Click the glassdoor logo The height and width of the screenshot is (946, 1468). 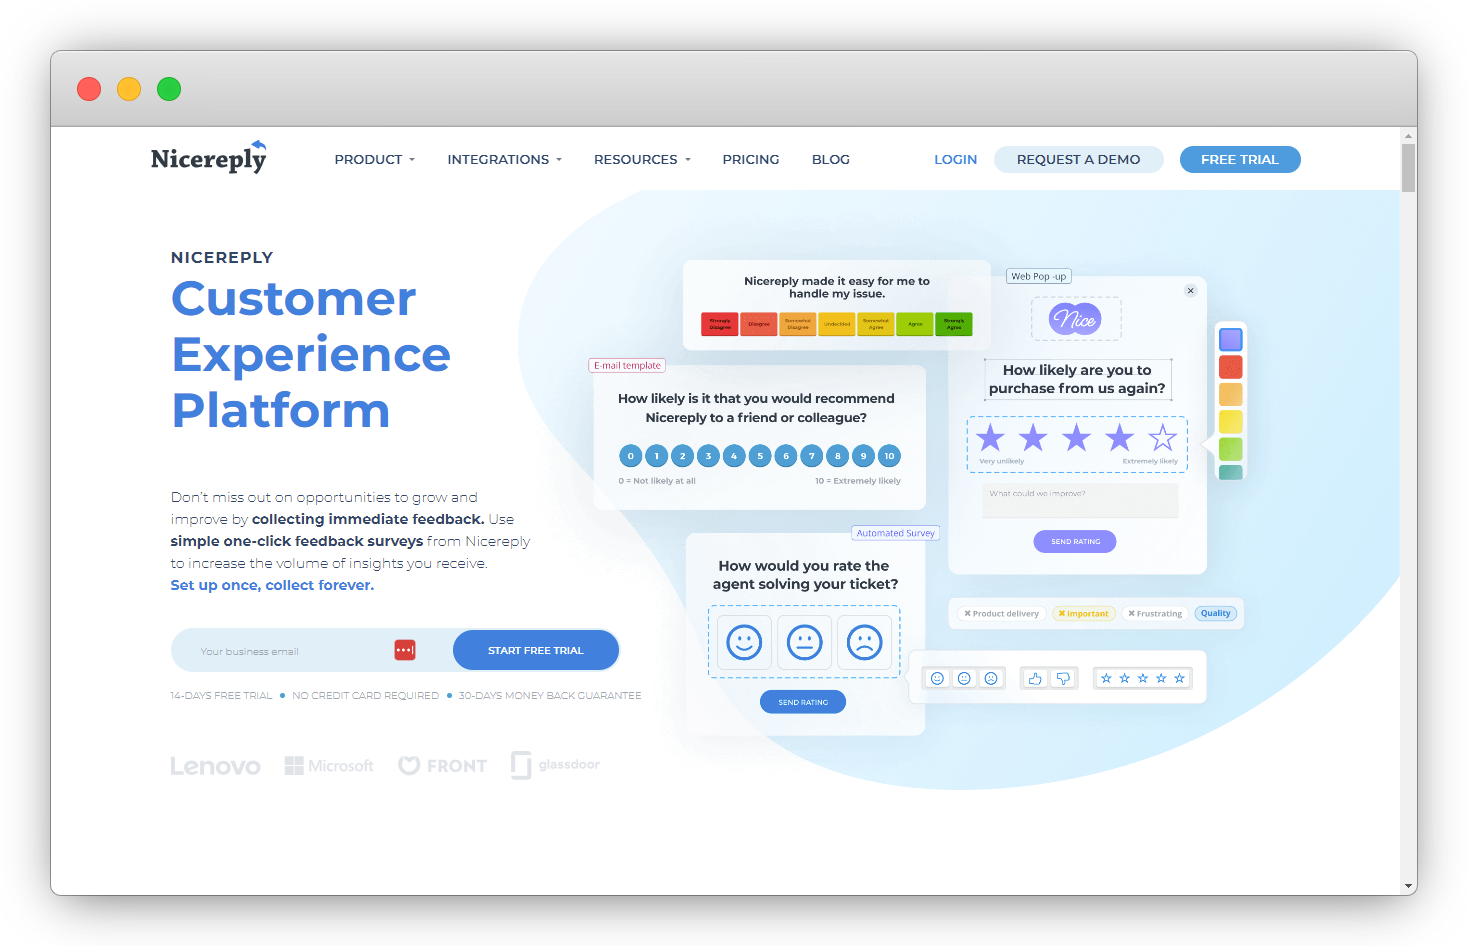[x=555, y=765]
